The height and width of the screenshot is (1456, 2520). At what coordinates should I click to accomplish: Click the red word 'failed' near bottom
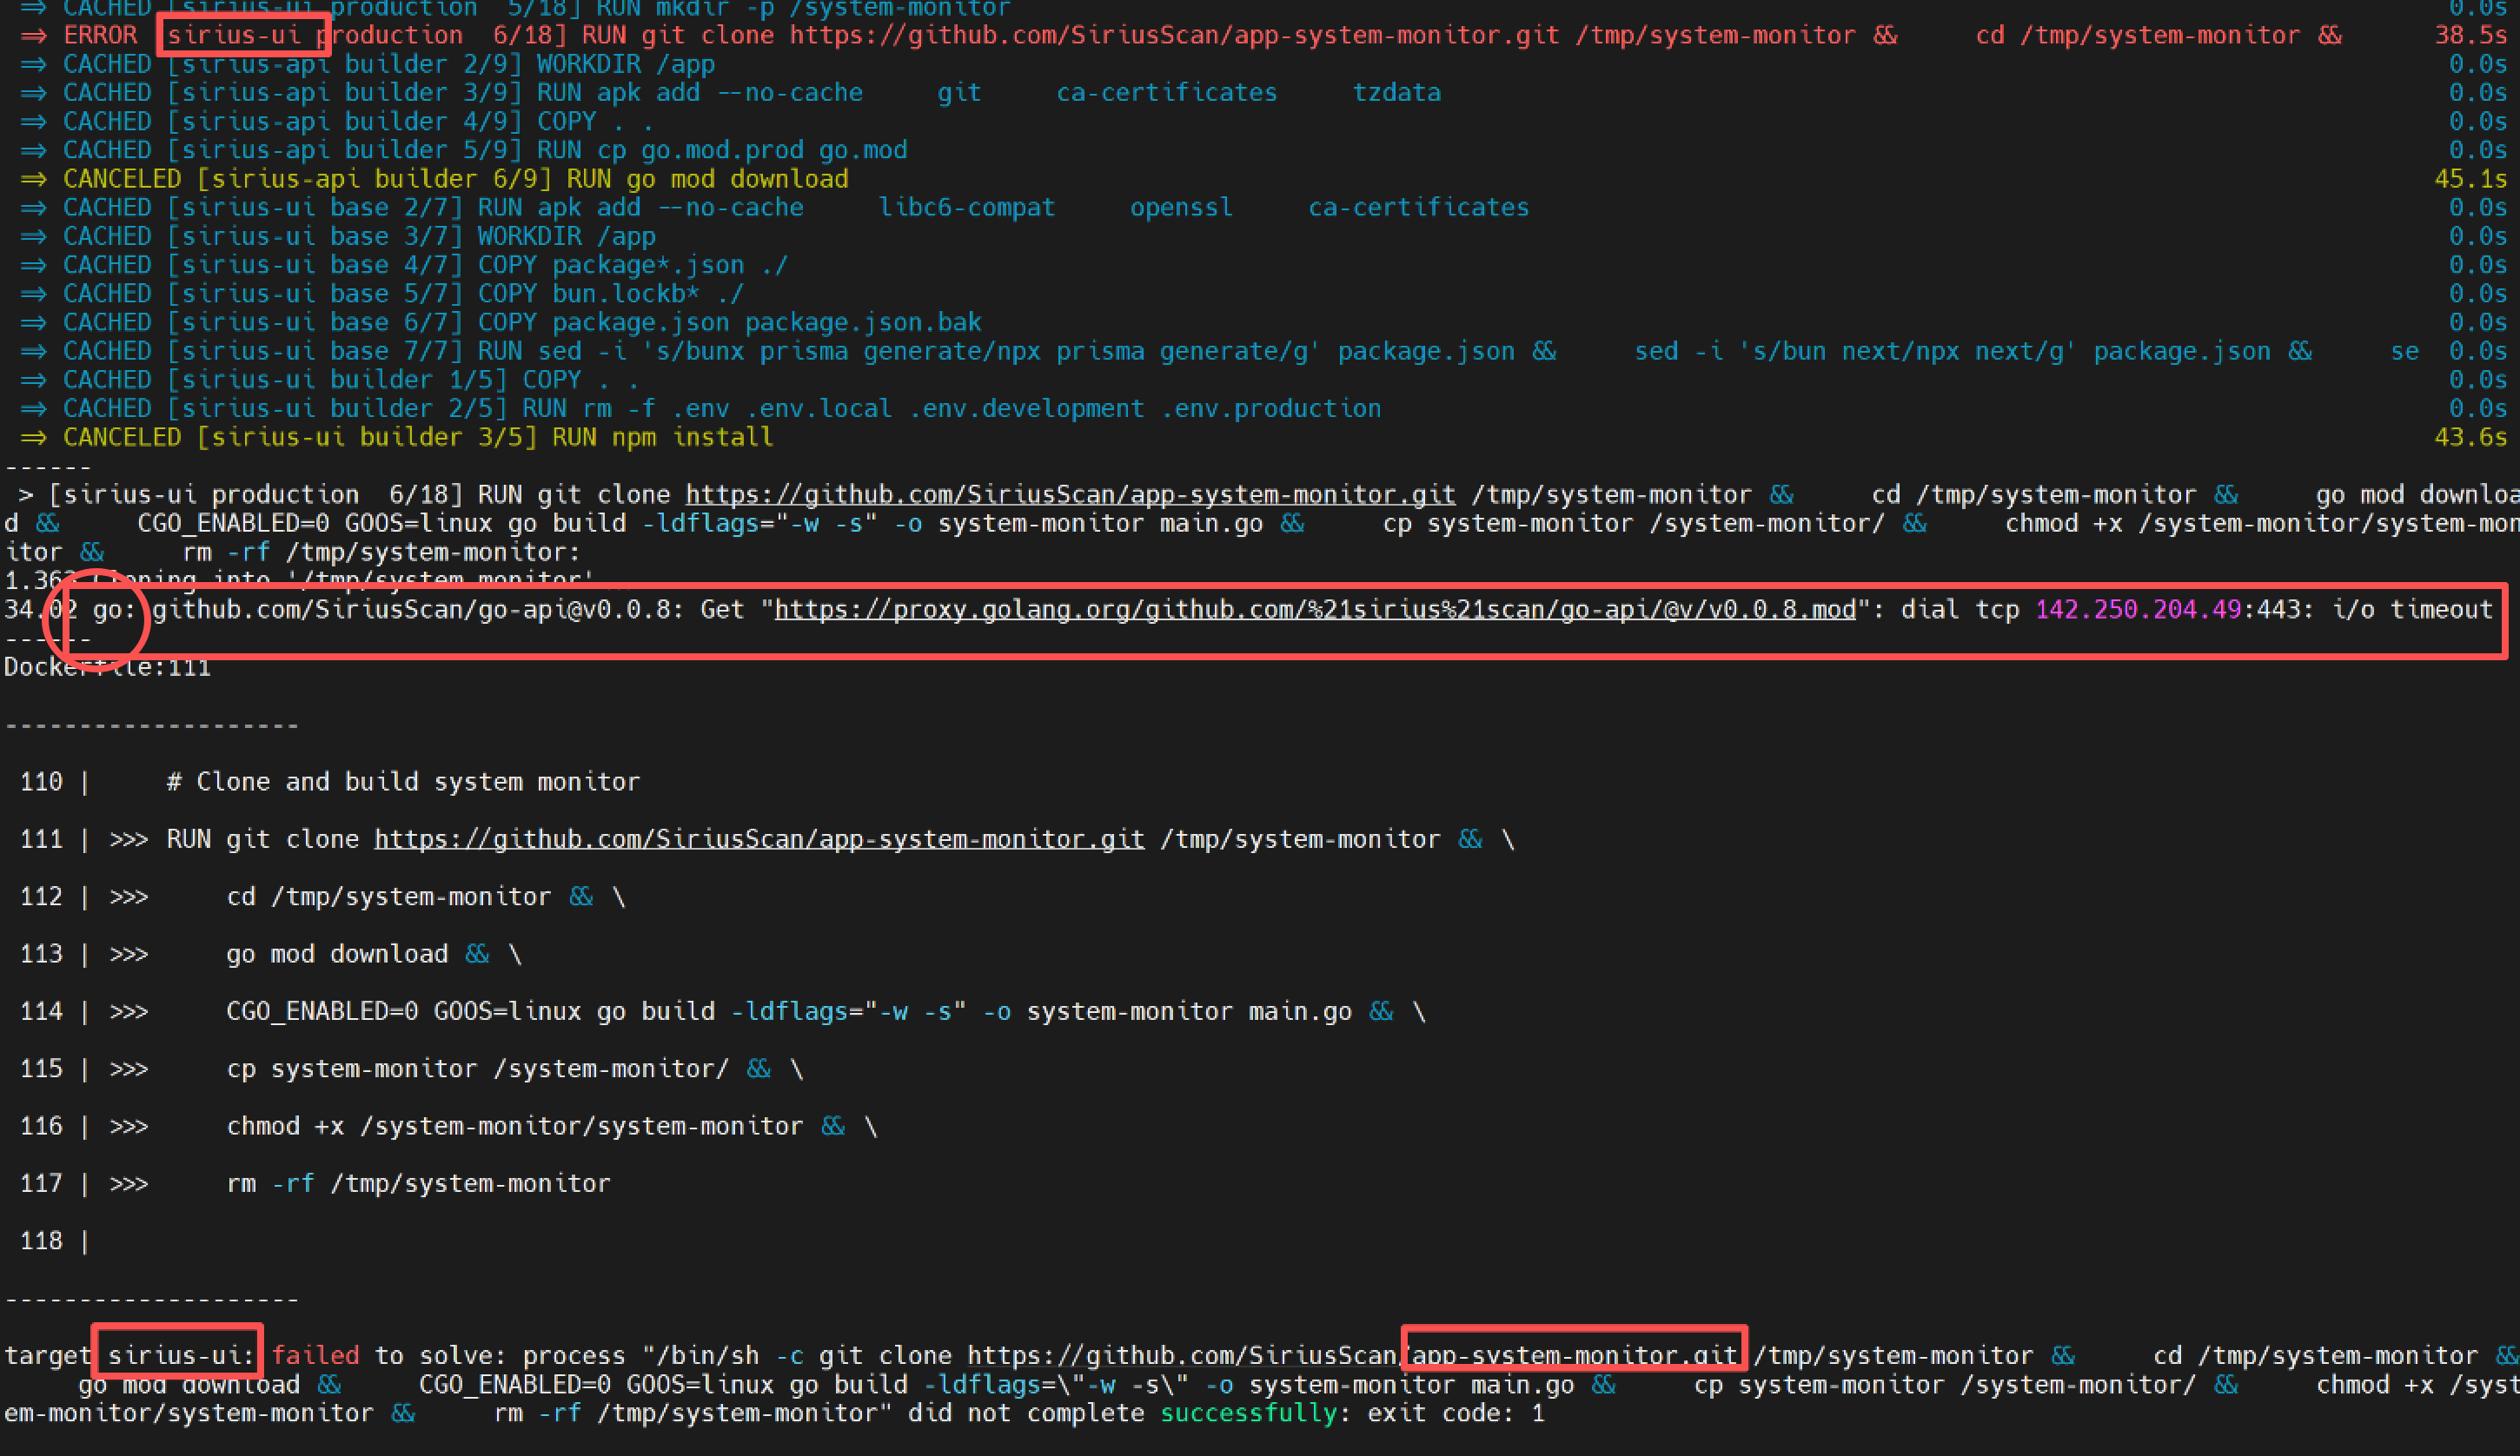coord(315,1355)
